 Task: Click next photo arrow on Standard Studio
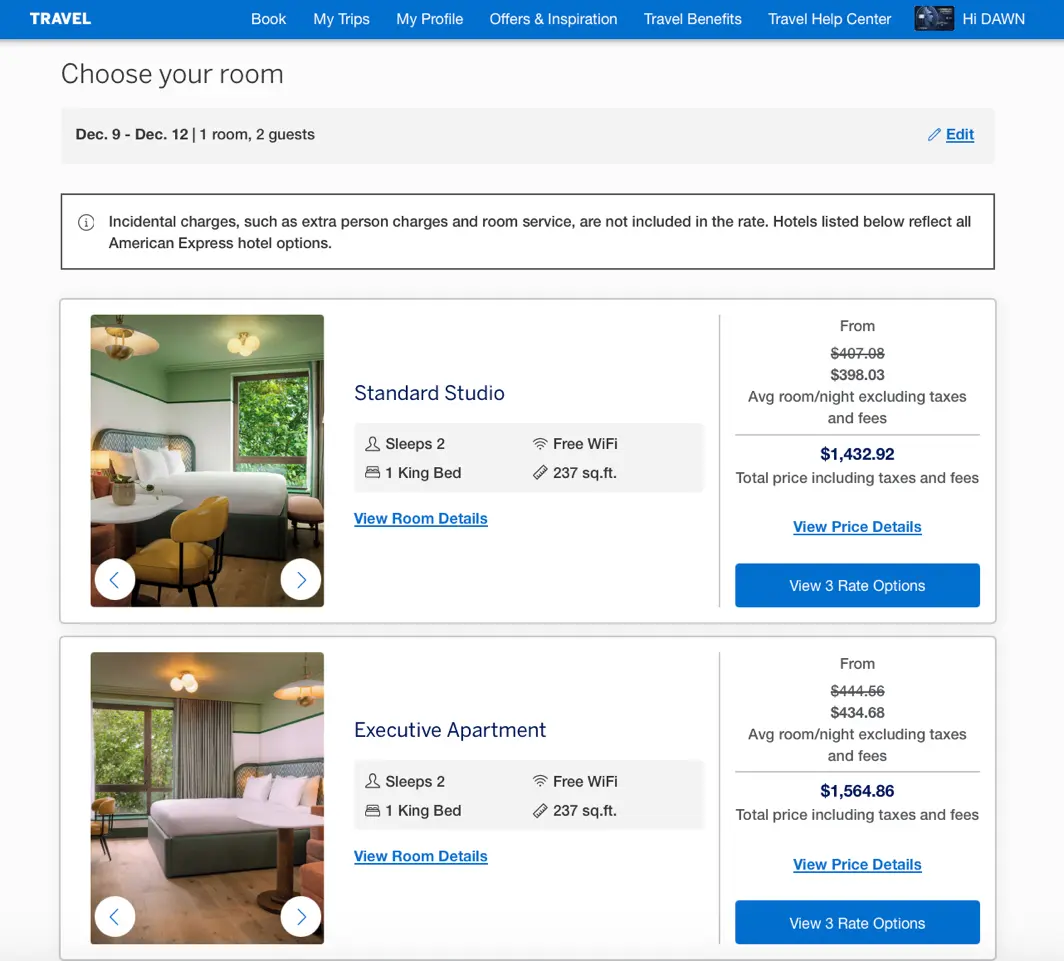[x=301, y=579]
